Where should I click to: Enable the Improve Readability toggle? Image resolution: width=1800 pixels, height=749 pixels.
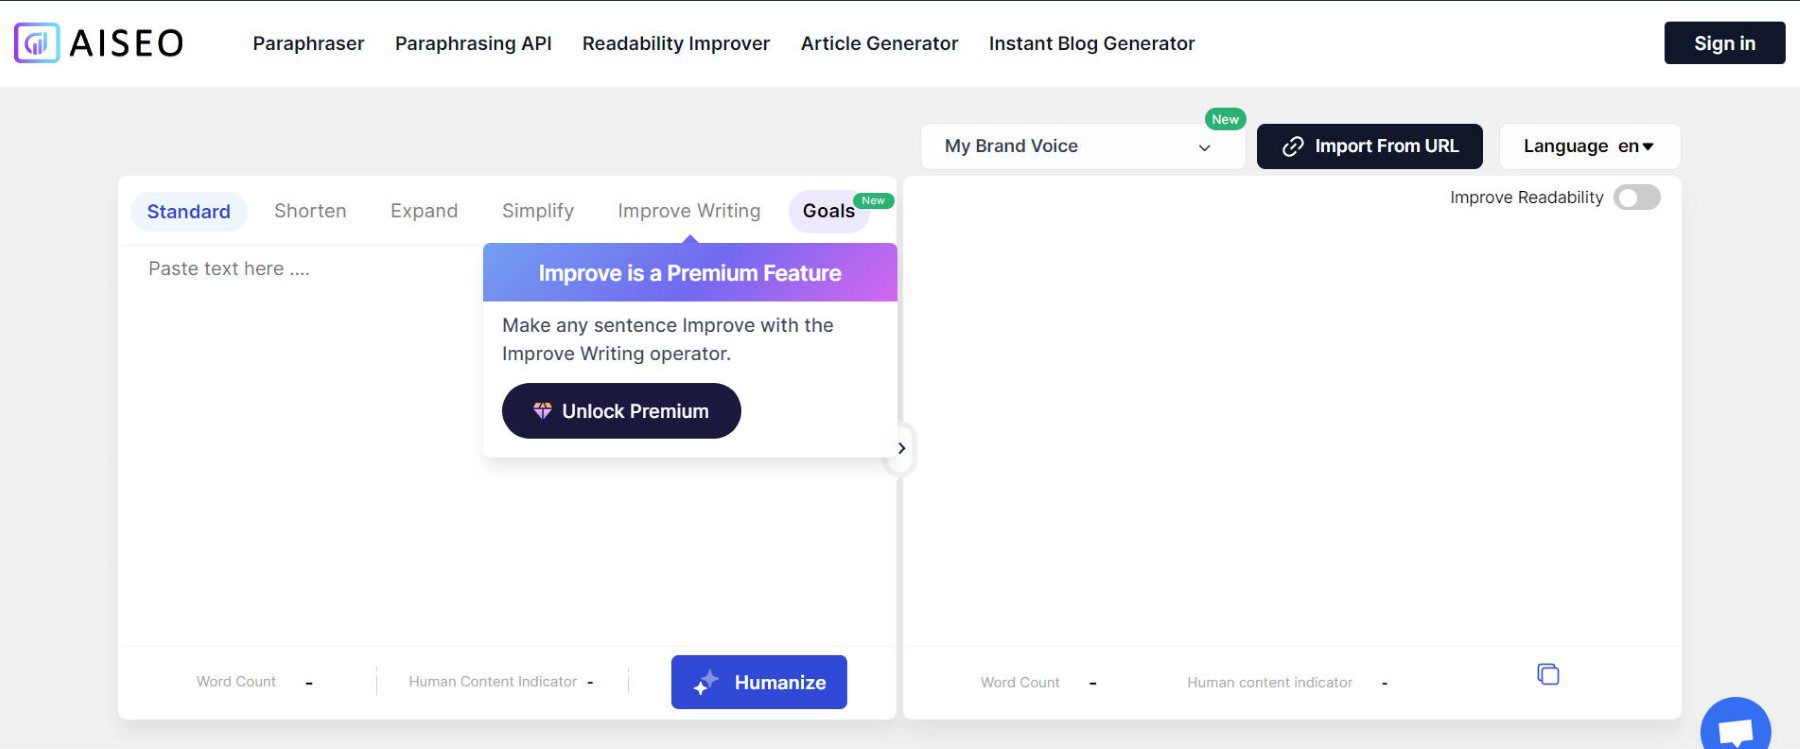pyautogui.click(x=1637, y=197)
